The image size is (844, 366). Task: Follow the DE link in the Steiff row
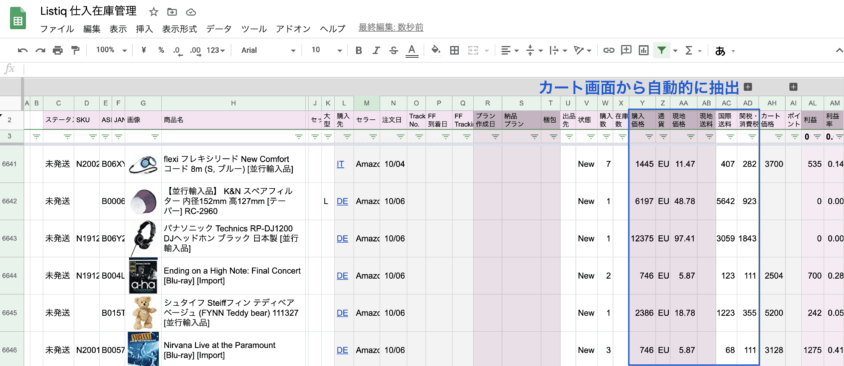point(342,313)
